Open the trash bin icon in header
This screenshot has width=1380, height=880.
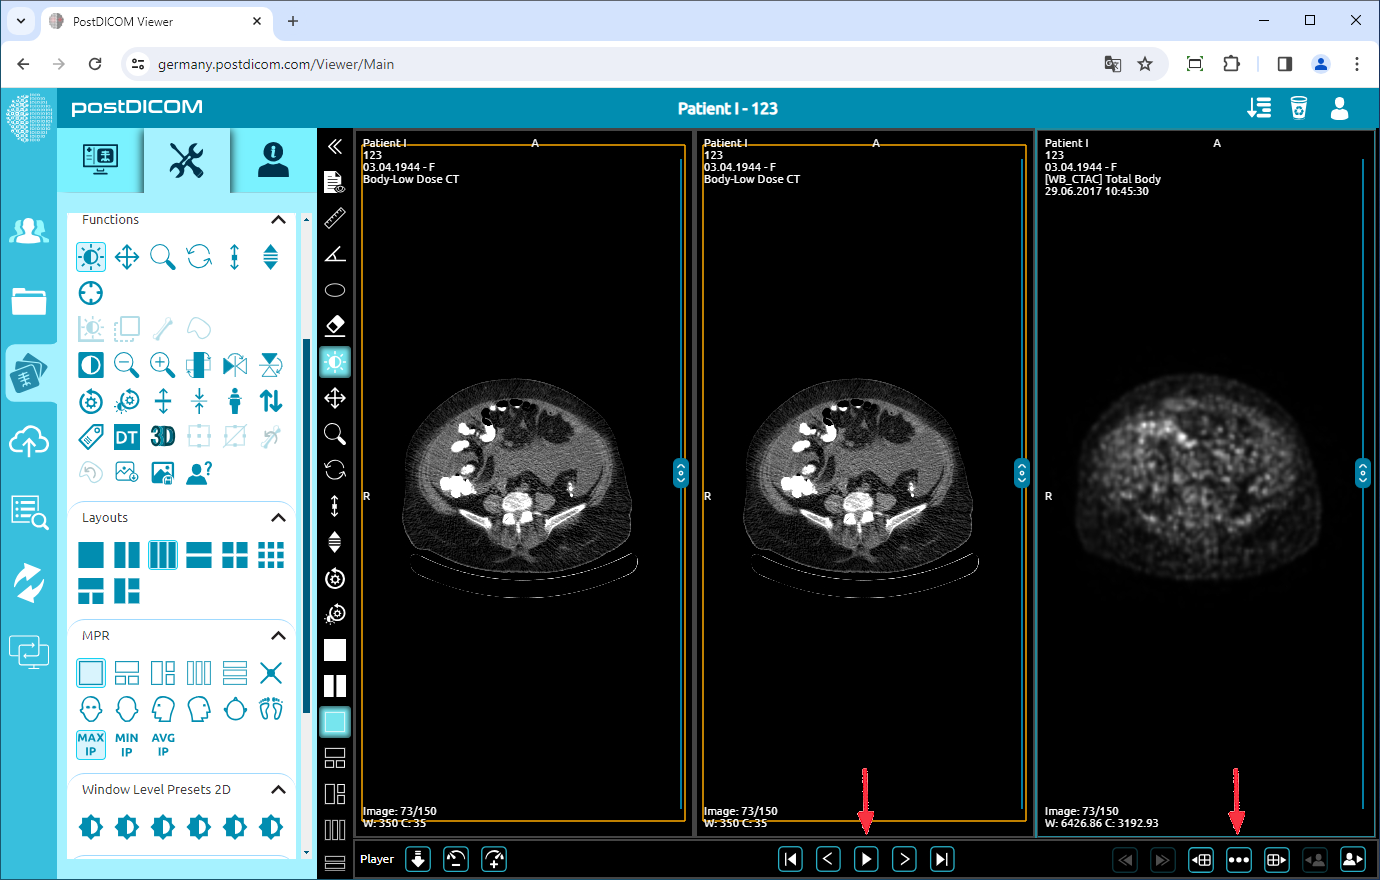[x=1298, y=108]
